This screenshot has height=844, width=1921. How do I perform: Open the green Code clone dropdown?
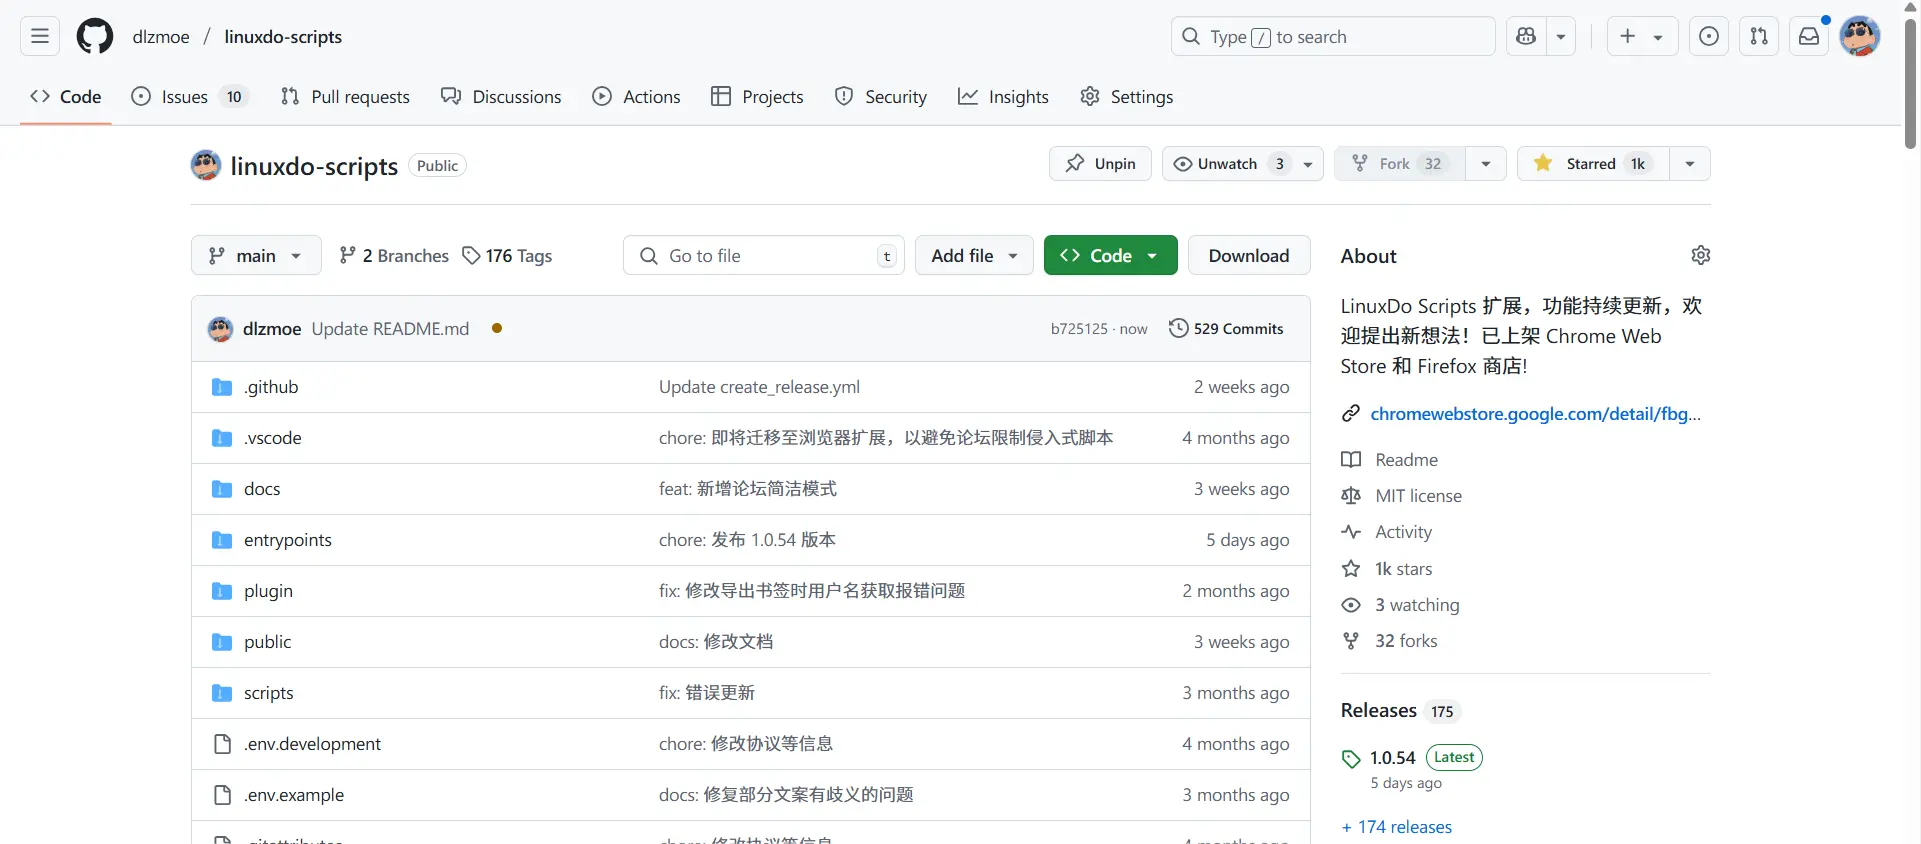1110,256
